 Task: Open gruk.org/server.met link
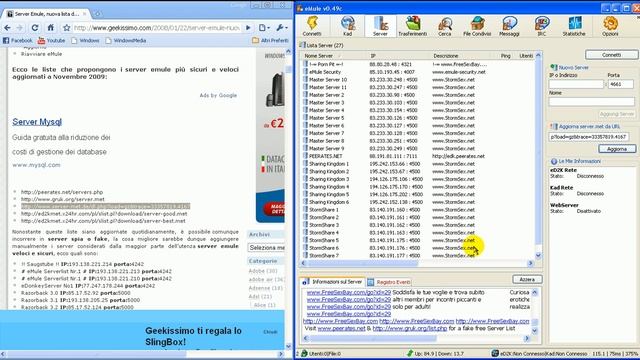[63, 199]
